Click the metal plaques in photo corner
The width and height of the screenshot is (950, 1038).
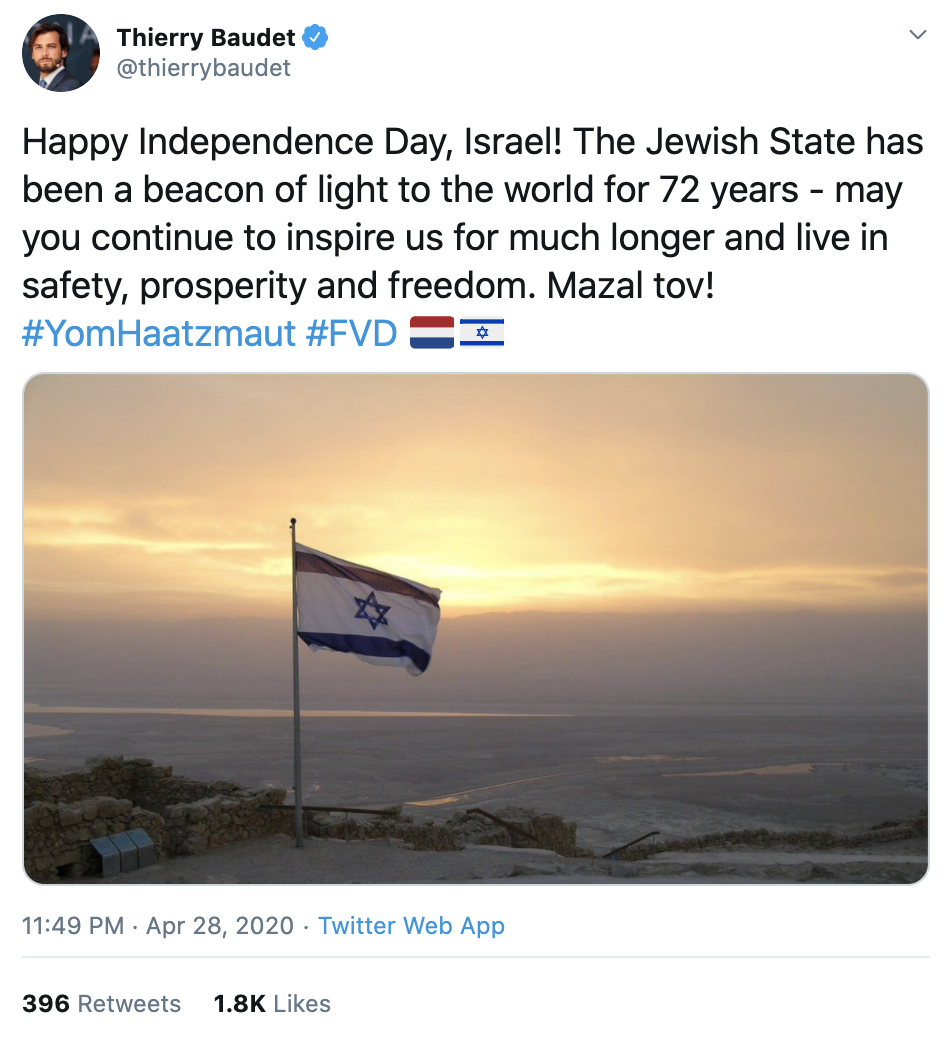point(122,851)
